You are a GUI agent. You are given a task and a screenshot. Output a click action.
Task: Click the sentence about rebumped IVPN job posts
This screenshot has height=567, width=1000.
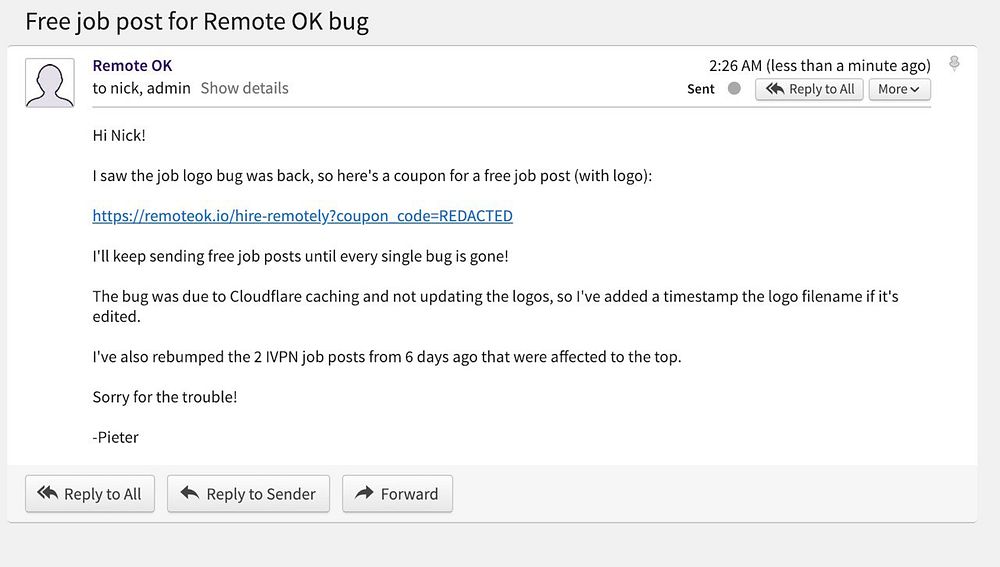(x=387, y=356)
